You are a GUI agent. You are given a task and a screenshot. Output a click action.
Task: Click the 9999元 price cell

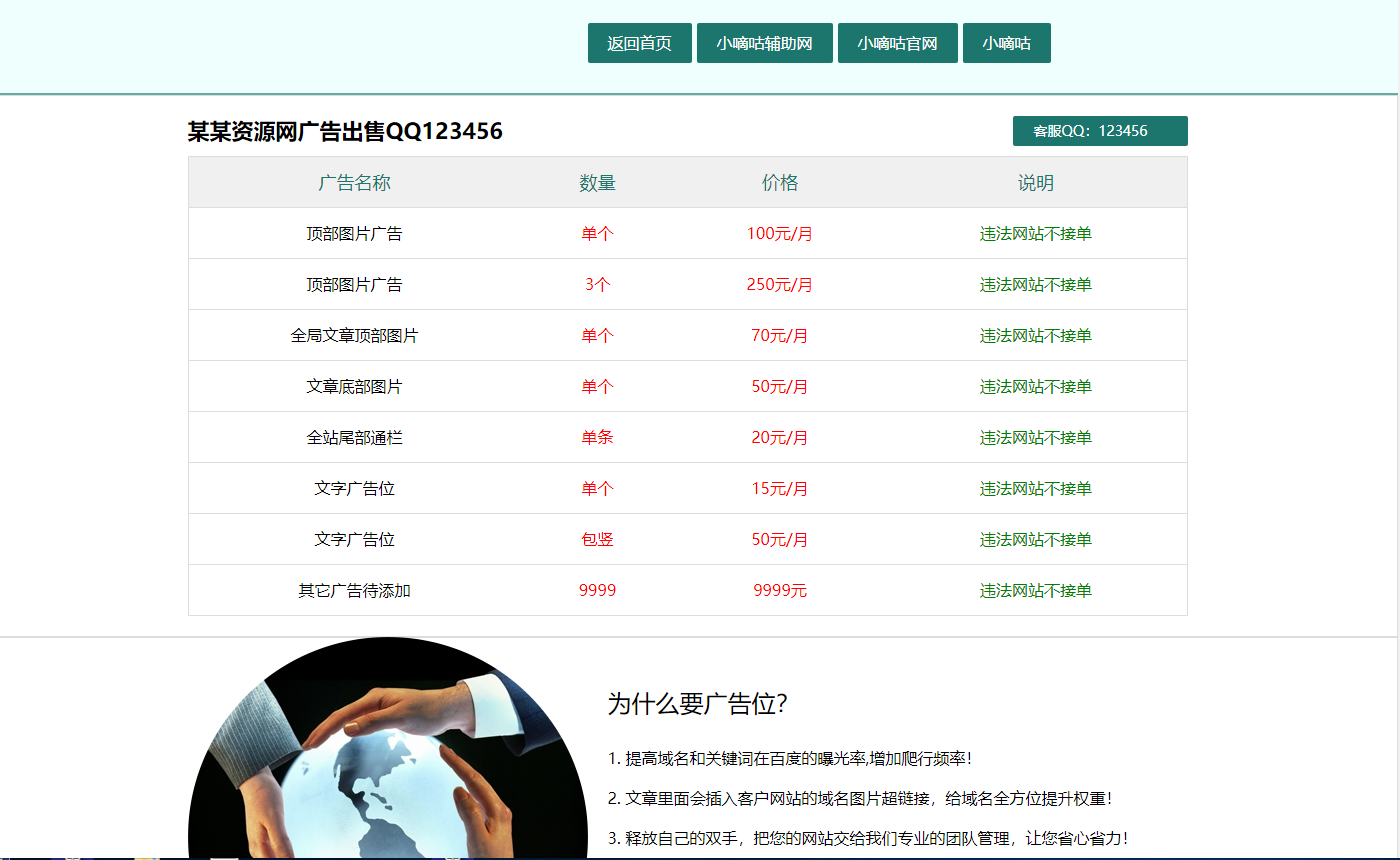[x=780, y=590]
